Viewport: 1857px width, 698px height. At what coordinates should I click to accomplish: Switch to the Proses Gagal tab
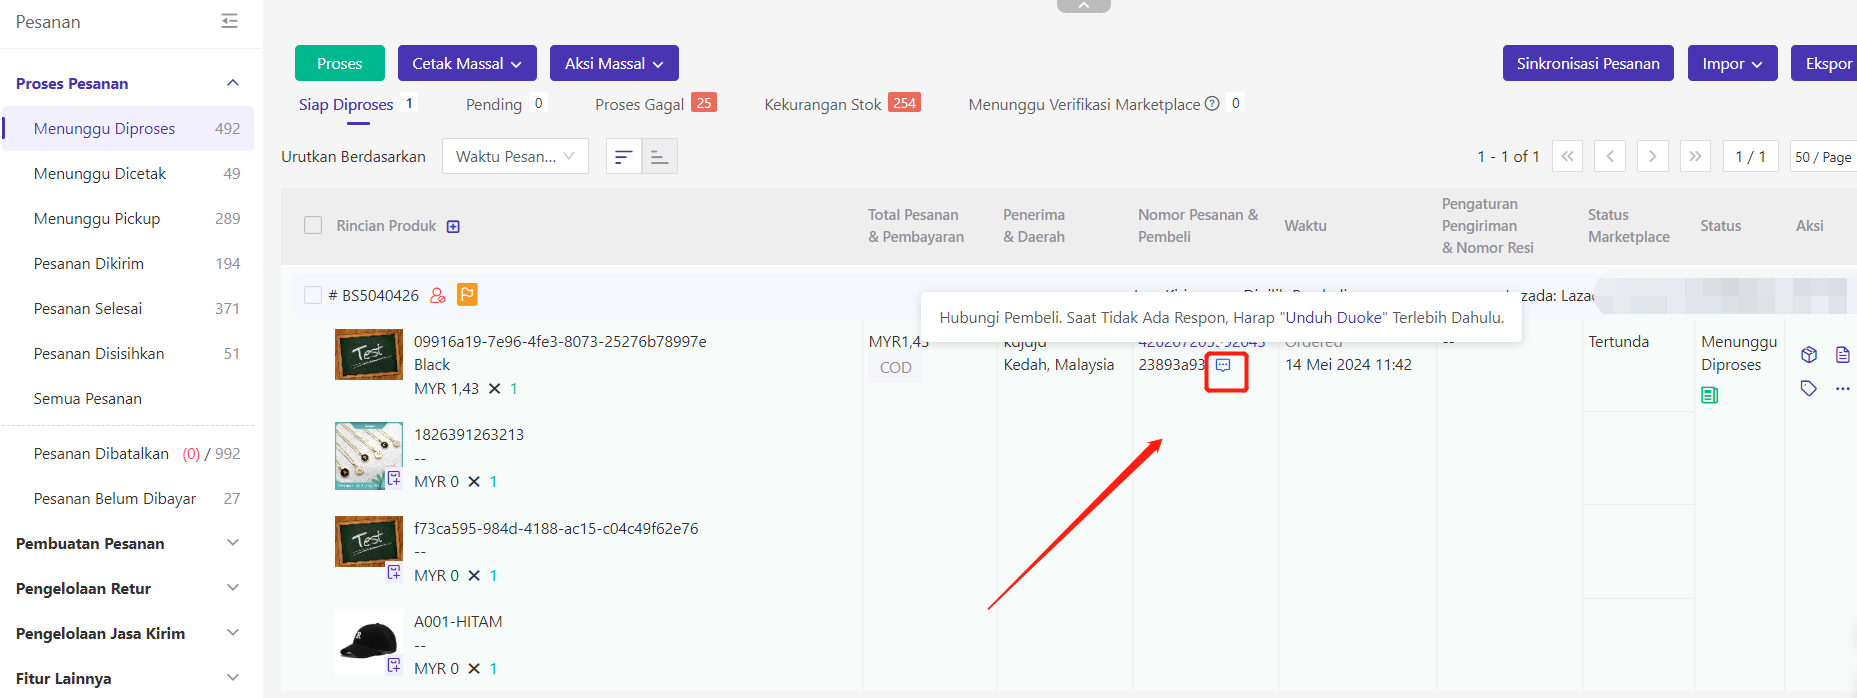(x=640, y=104)
